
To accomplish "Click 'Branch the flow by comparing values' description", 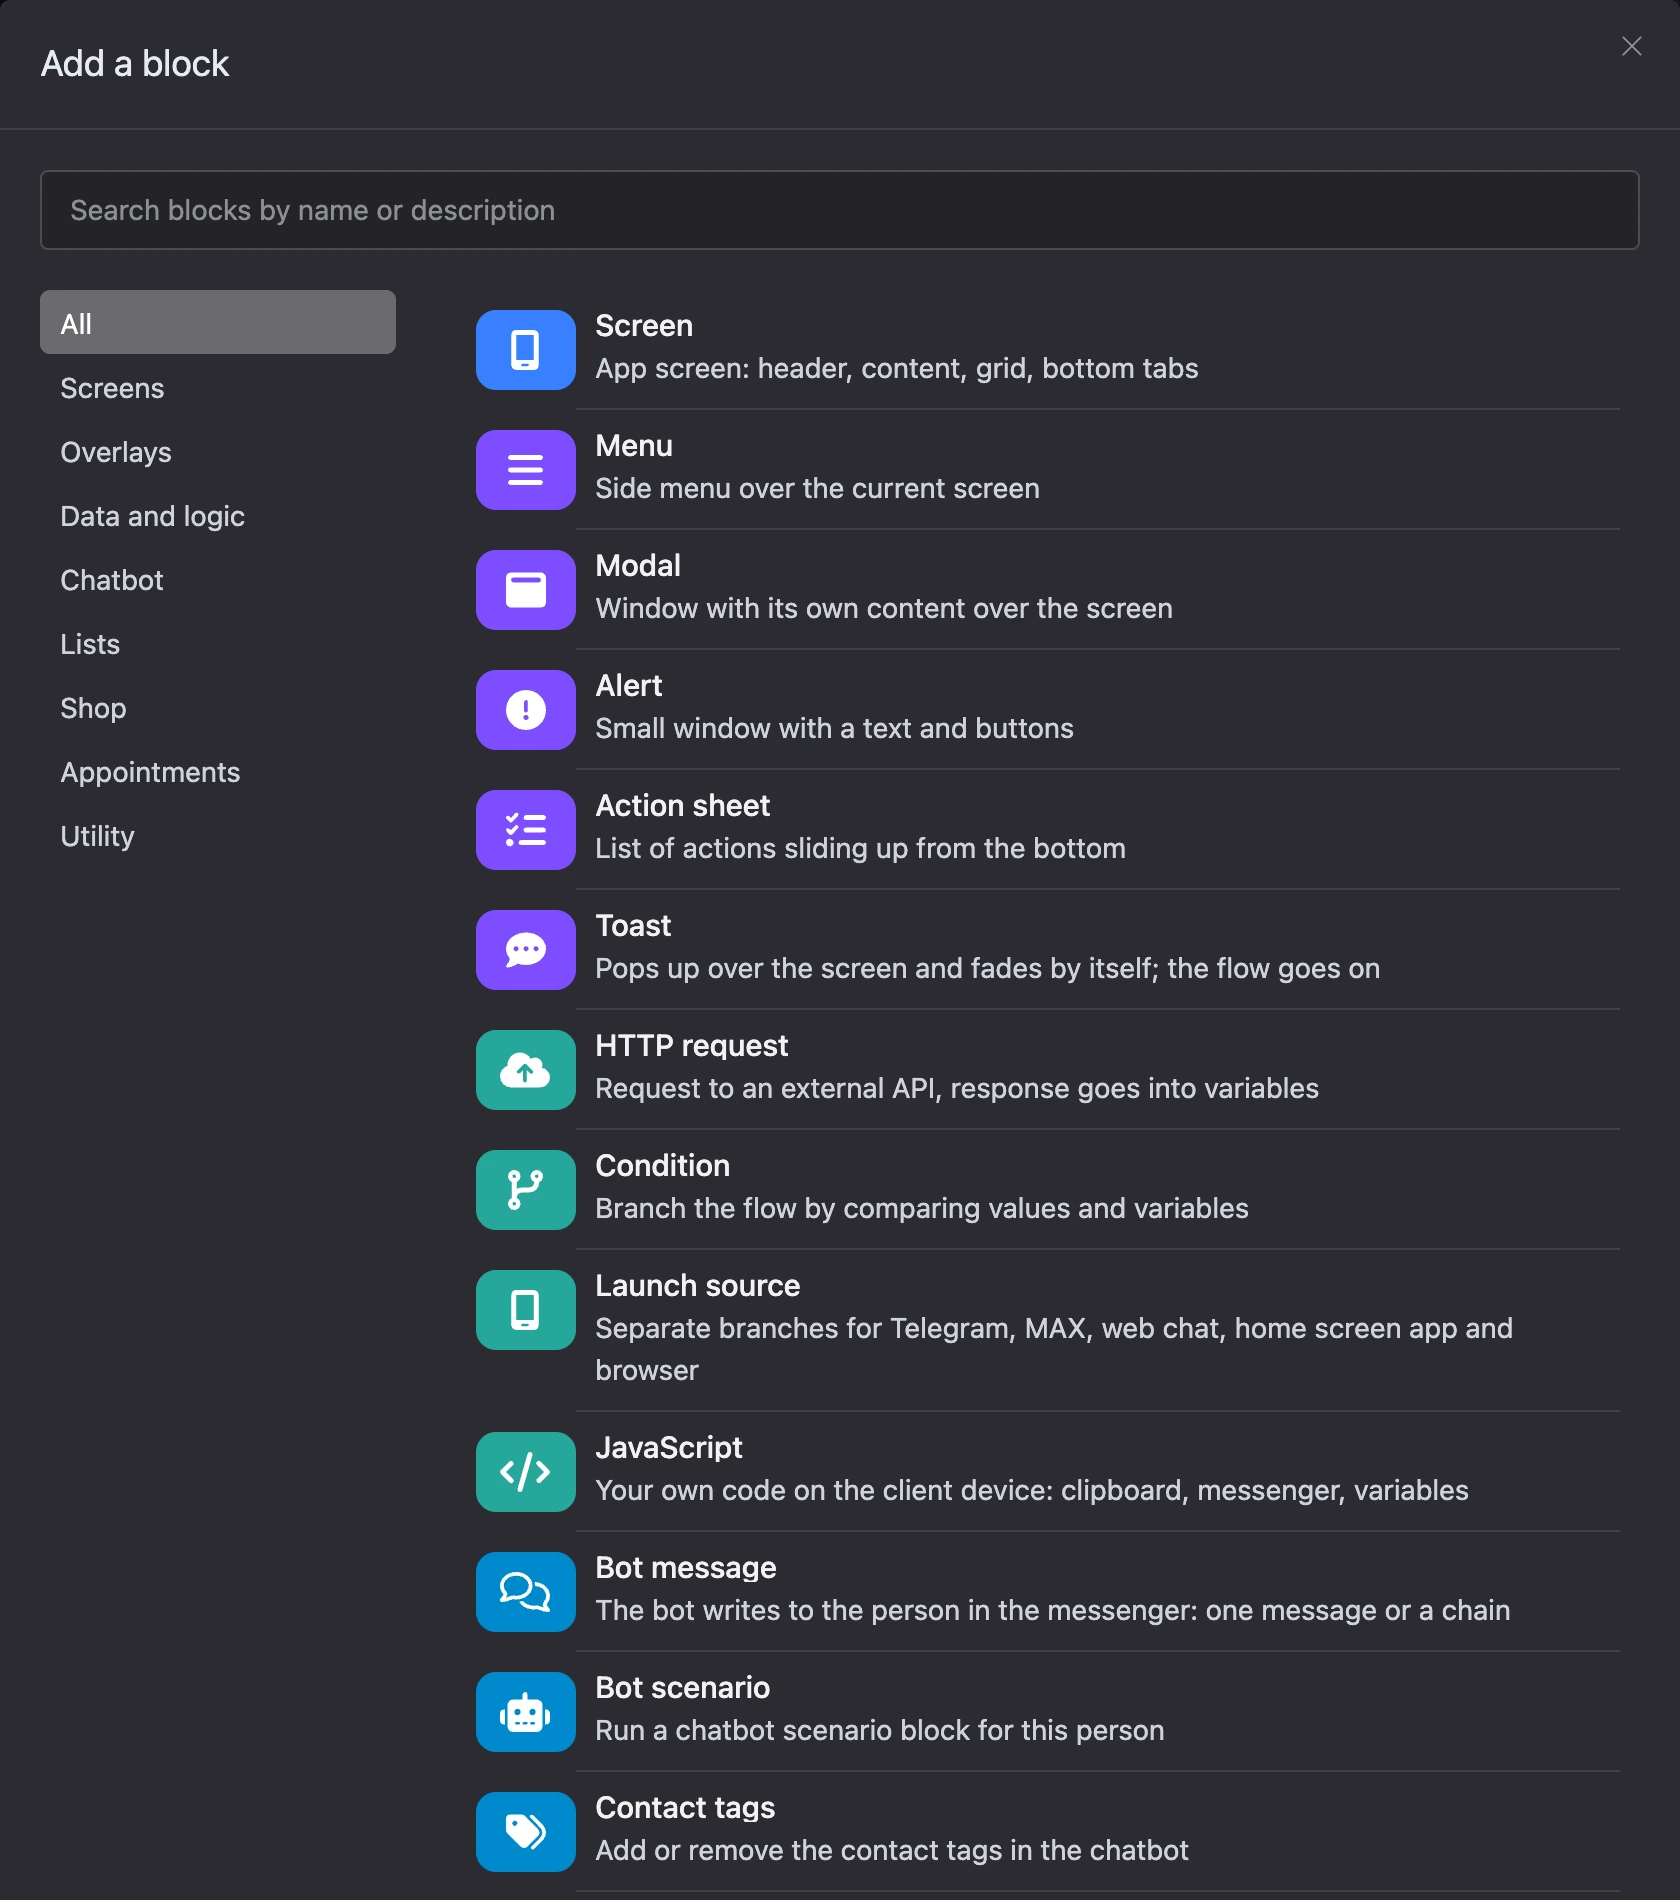I will click(922, 1209).
